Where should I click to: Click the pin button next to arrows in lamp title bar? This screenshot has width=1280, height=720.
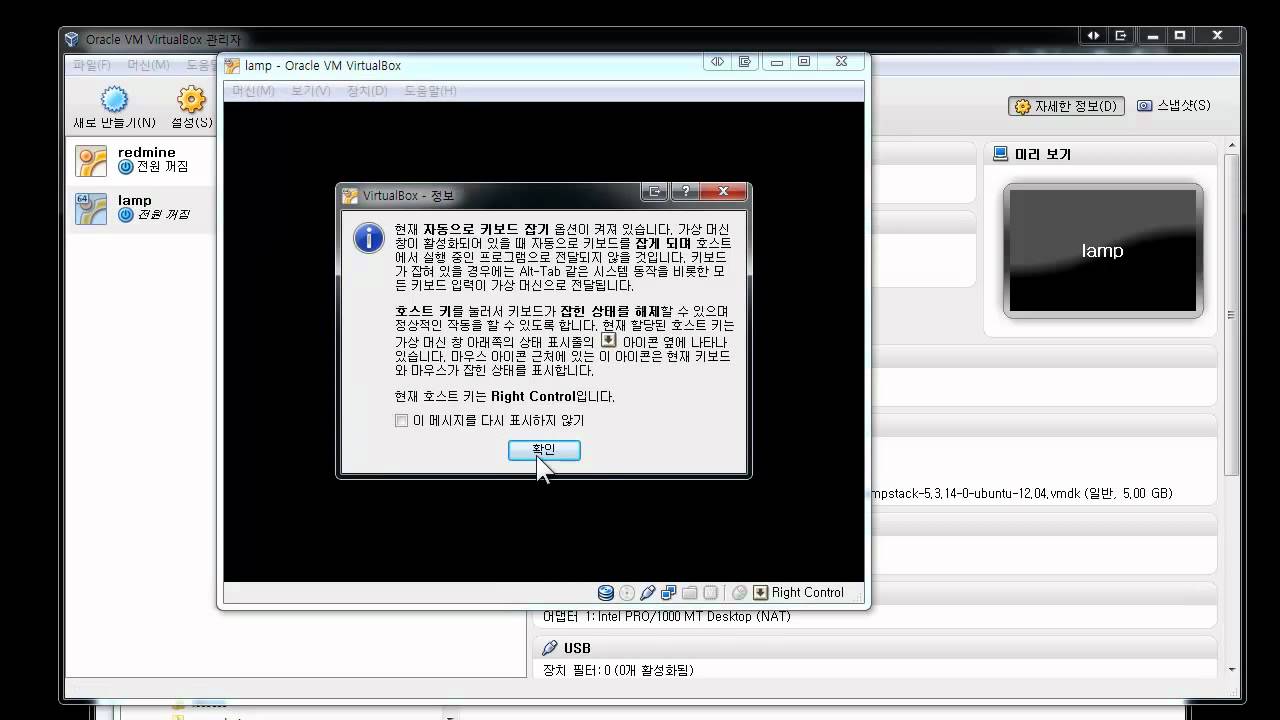[x=744, y=62]
